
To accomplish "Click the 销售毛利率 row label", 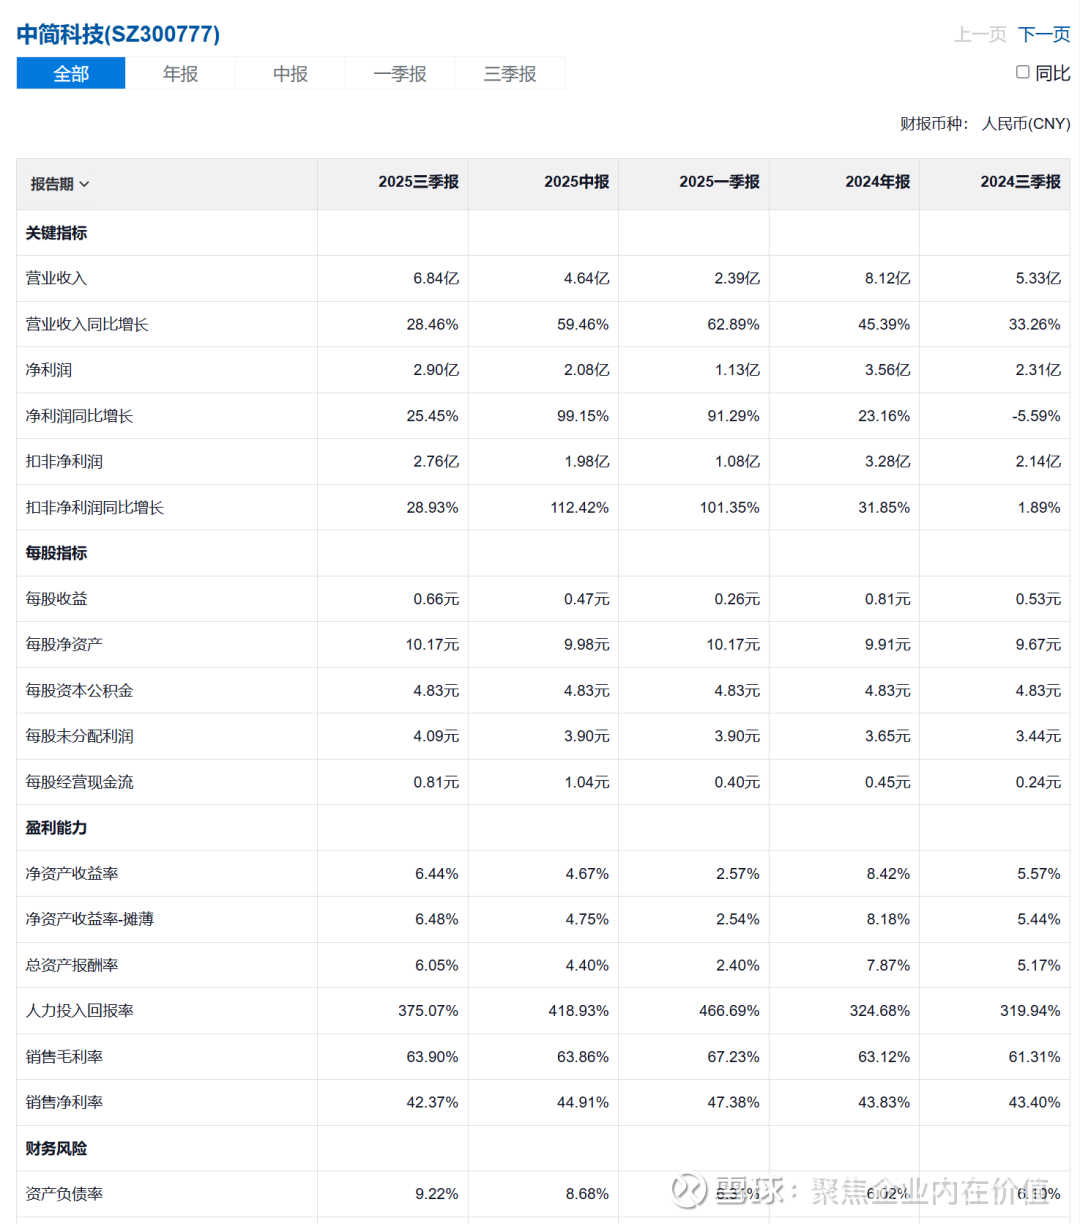I will (64, 1057).
